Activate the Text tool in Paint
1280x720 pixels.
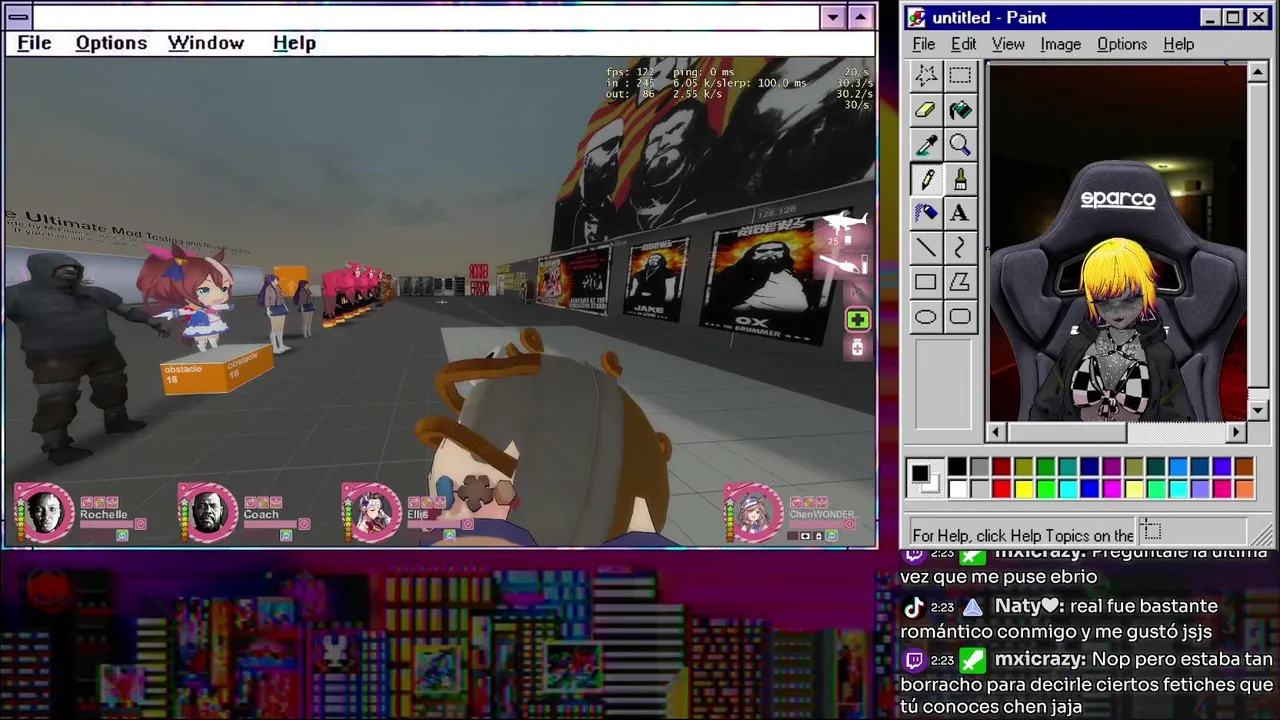coord(960,213)
